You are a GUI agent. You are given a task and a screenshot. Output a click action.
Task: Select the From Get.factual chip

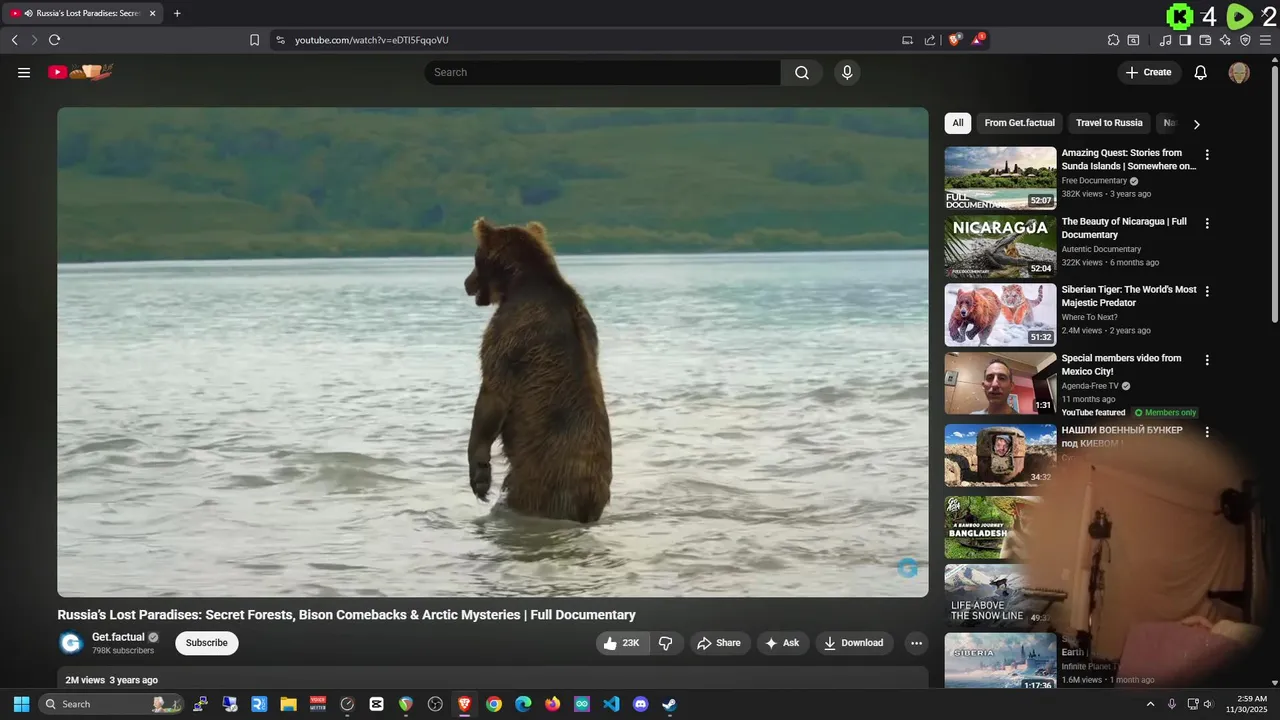[1019, 123]
